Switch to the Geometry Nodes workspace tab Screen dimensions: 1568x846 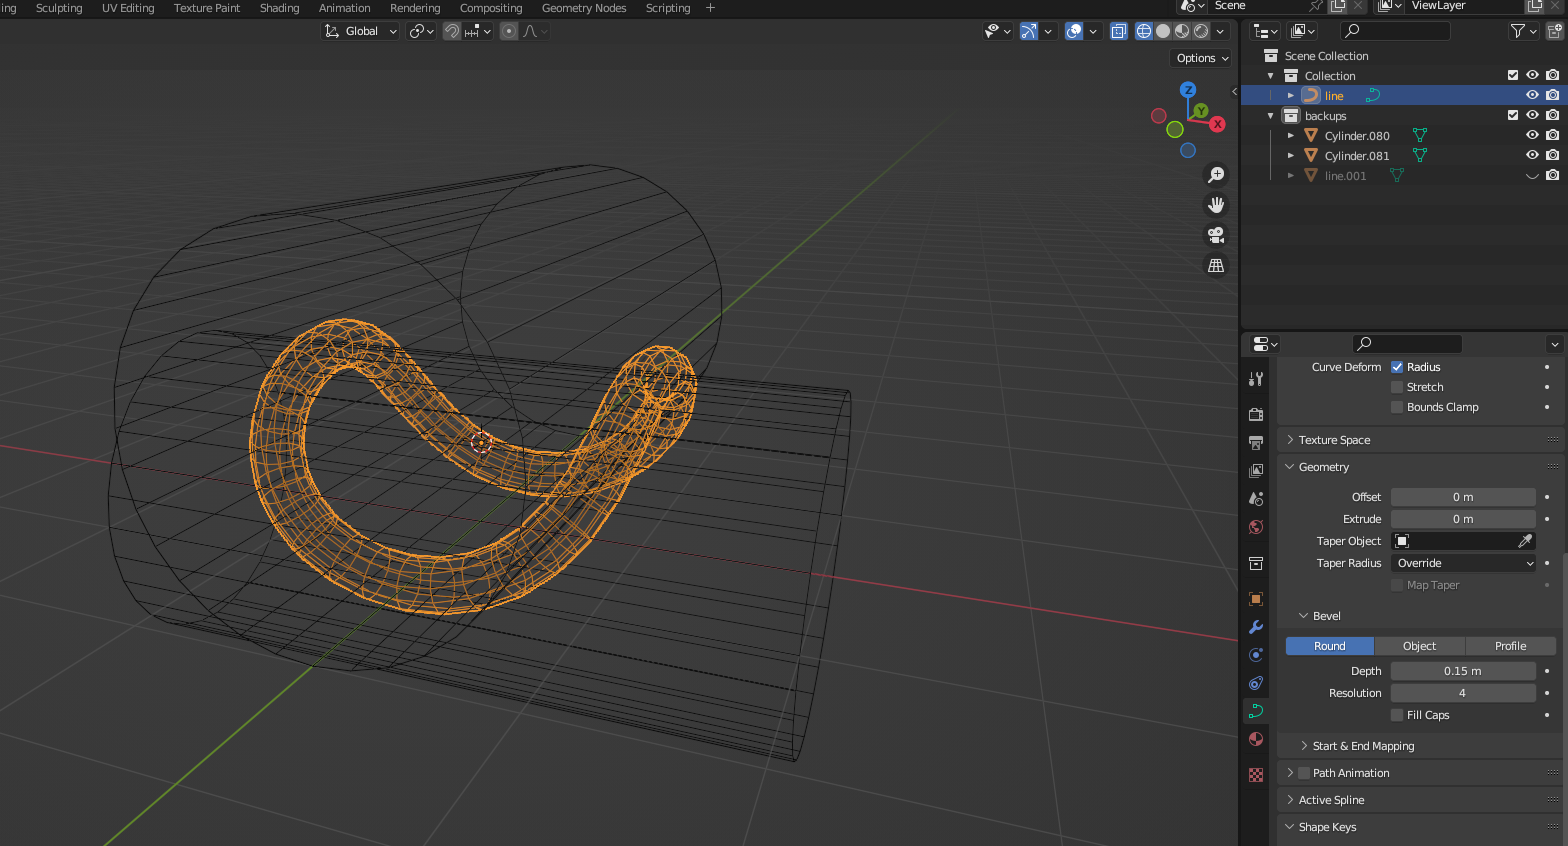point(584,8)
